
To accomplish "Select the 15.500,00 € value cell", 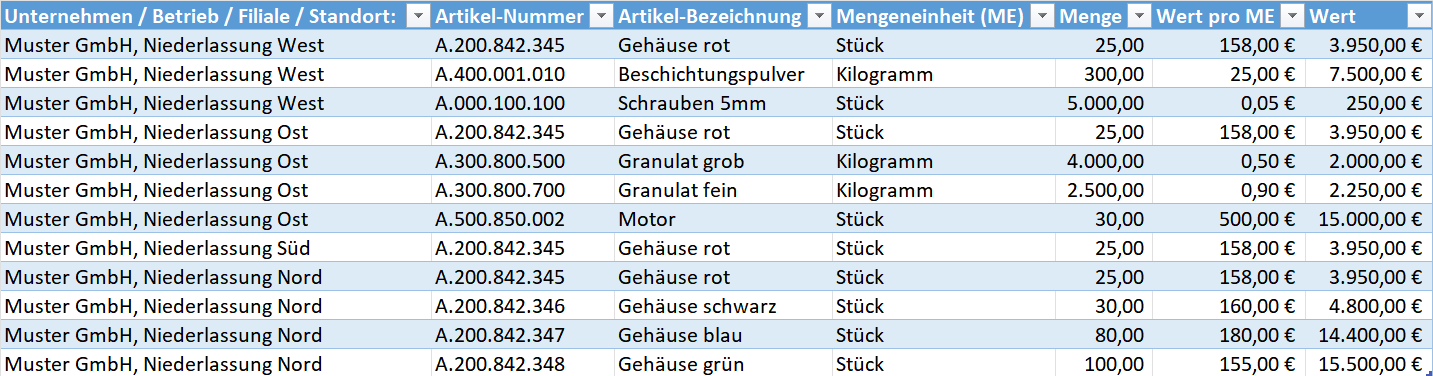I will point(1368,364).
